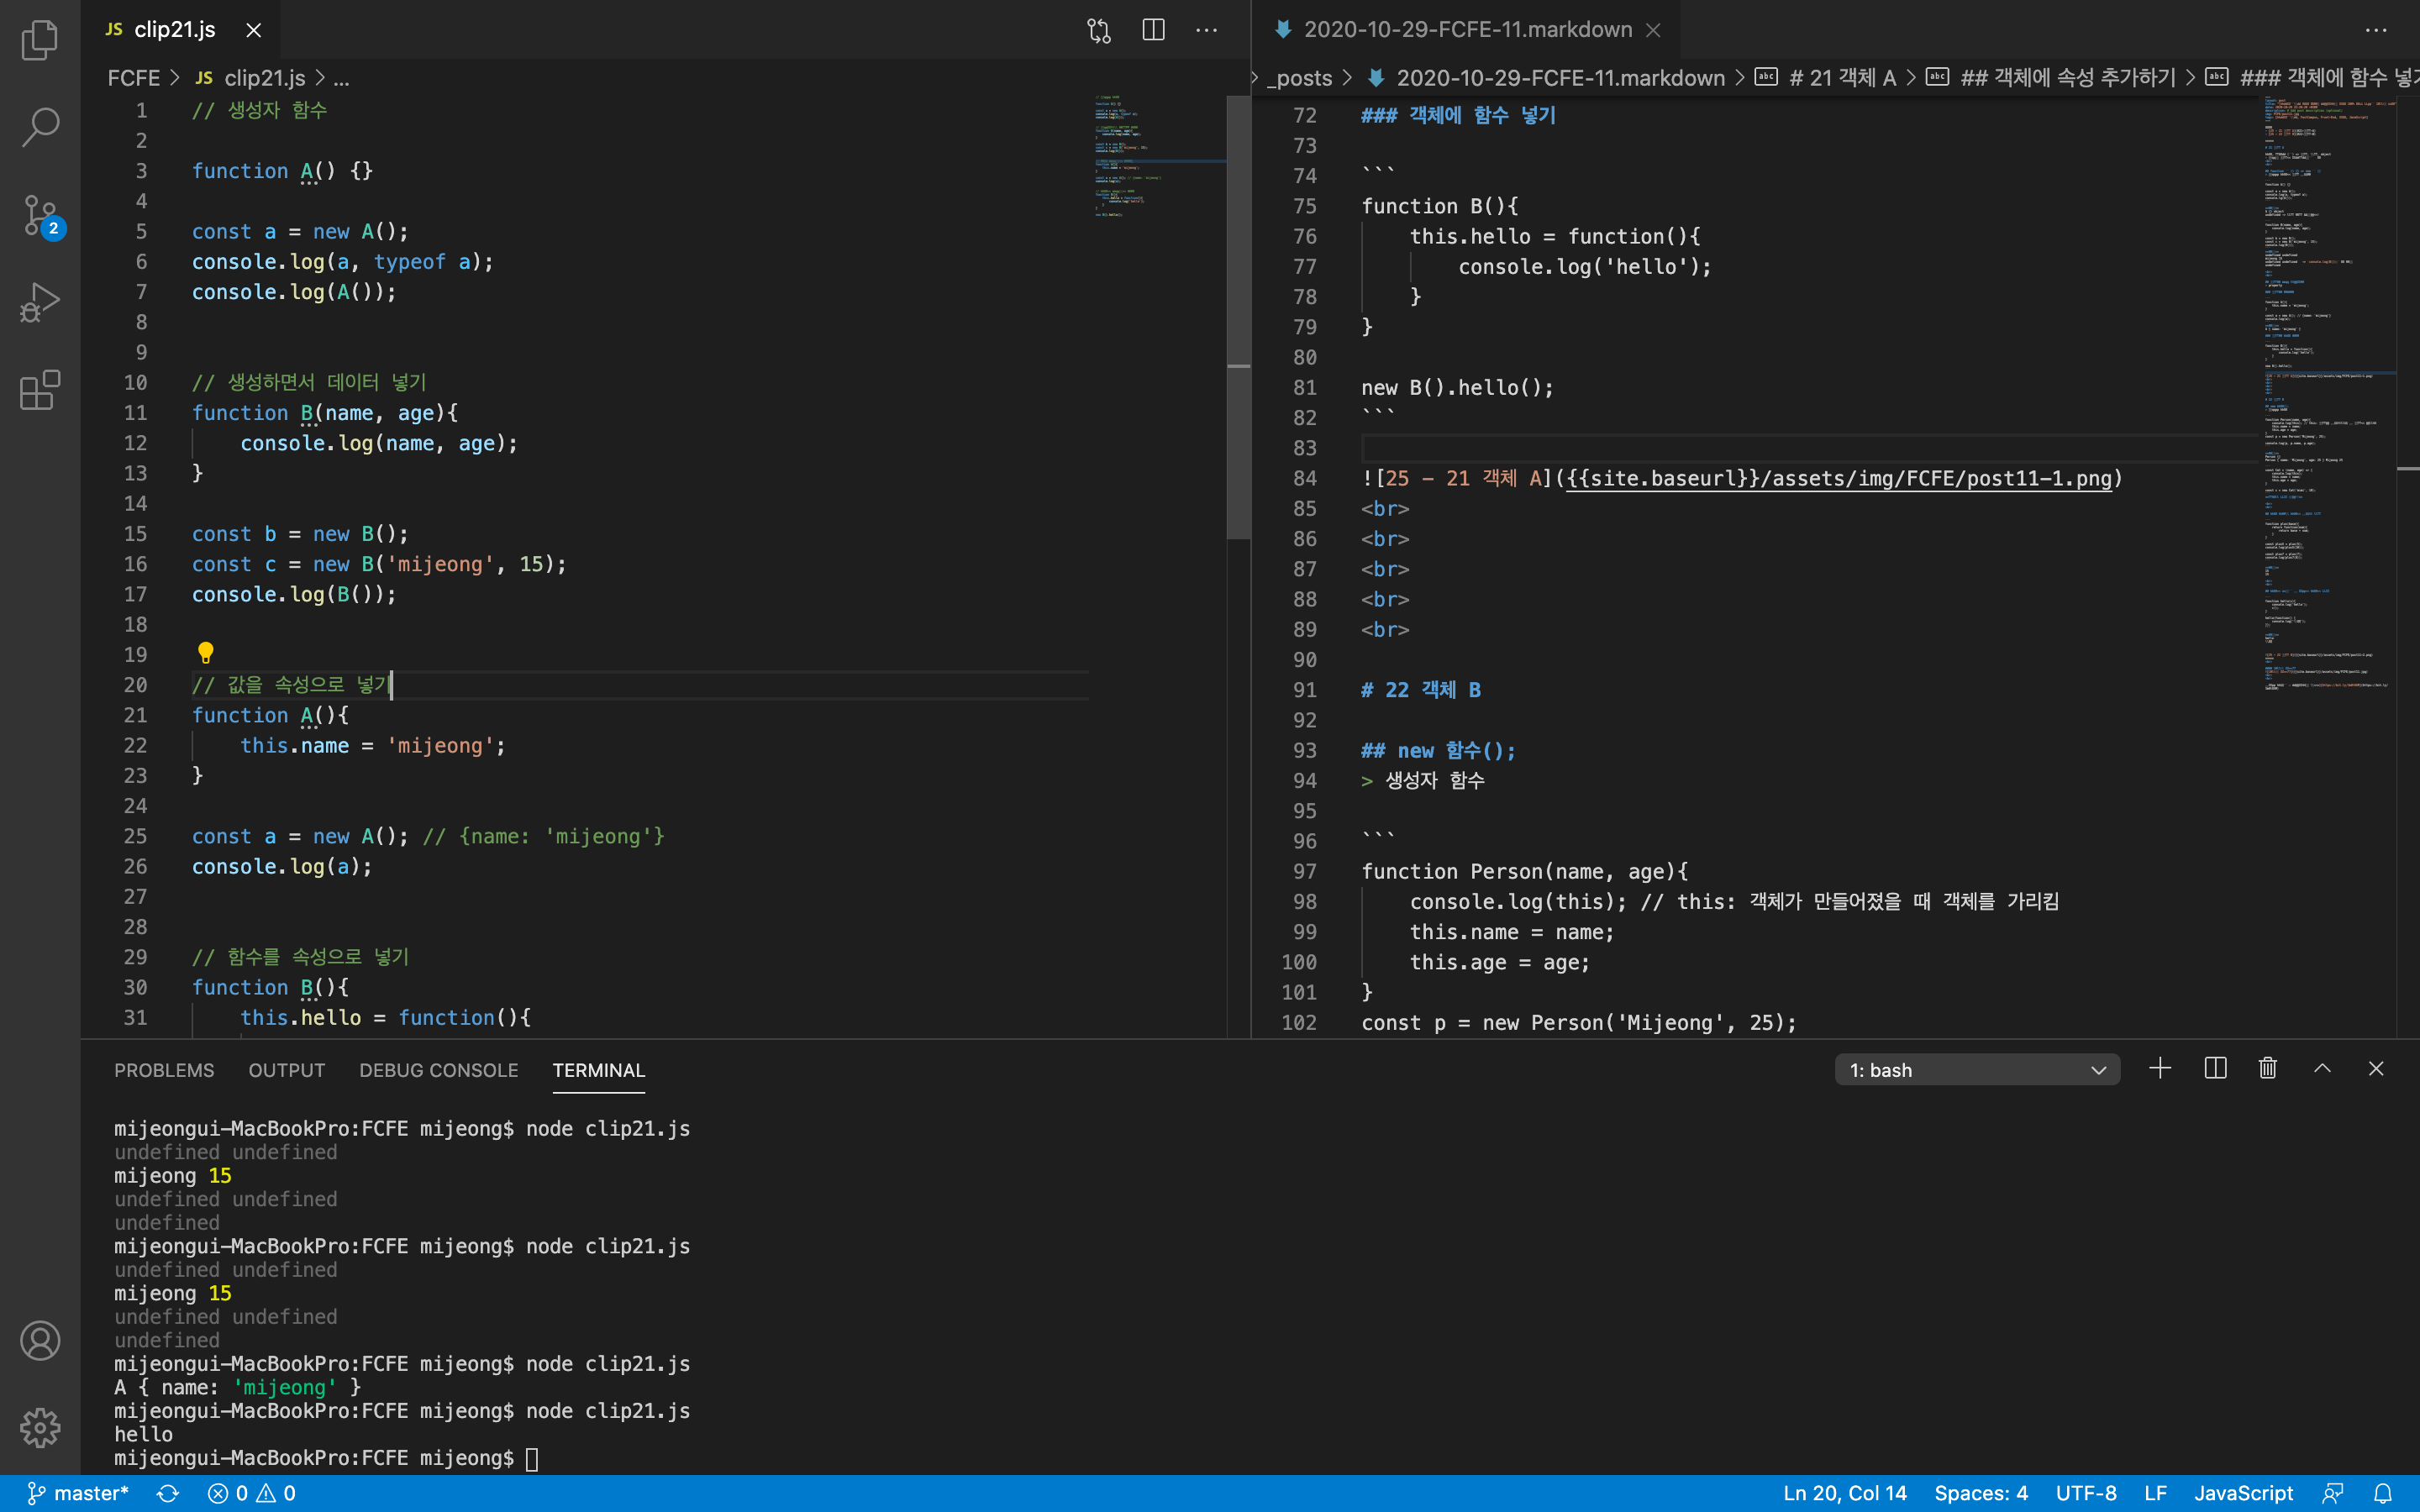Click the lightbulb code action icon
2420x1512 pixels.
(206, 653)
